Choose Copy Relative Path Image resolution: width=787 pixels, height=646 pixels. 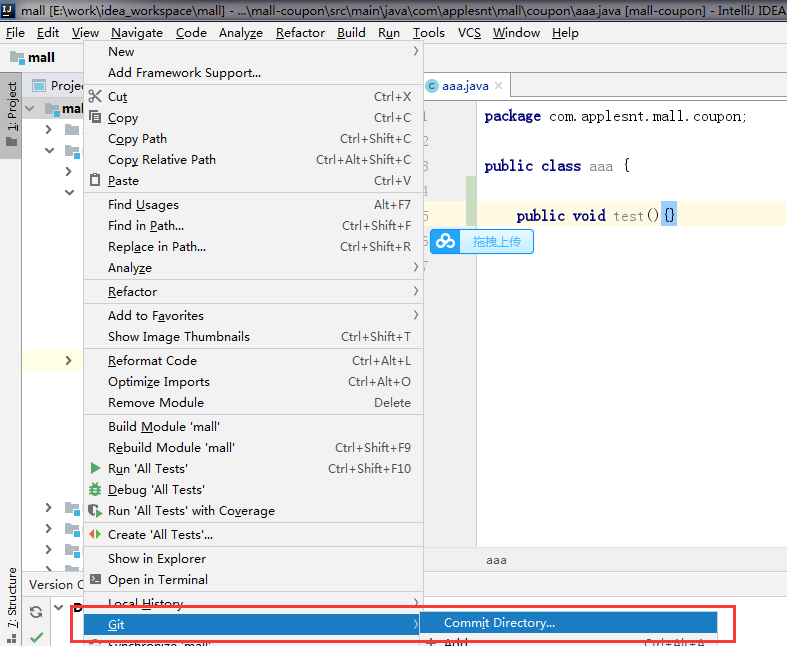pyautogui.click(x=253, y=160)
